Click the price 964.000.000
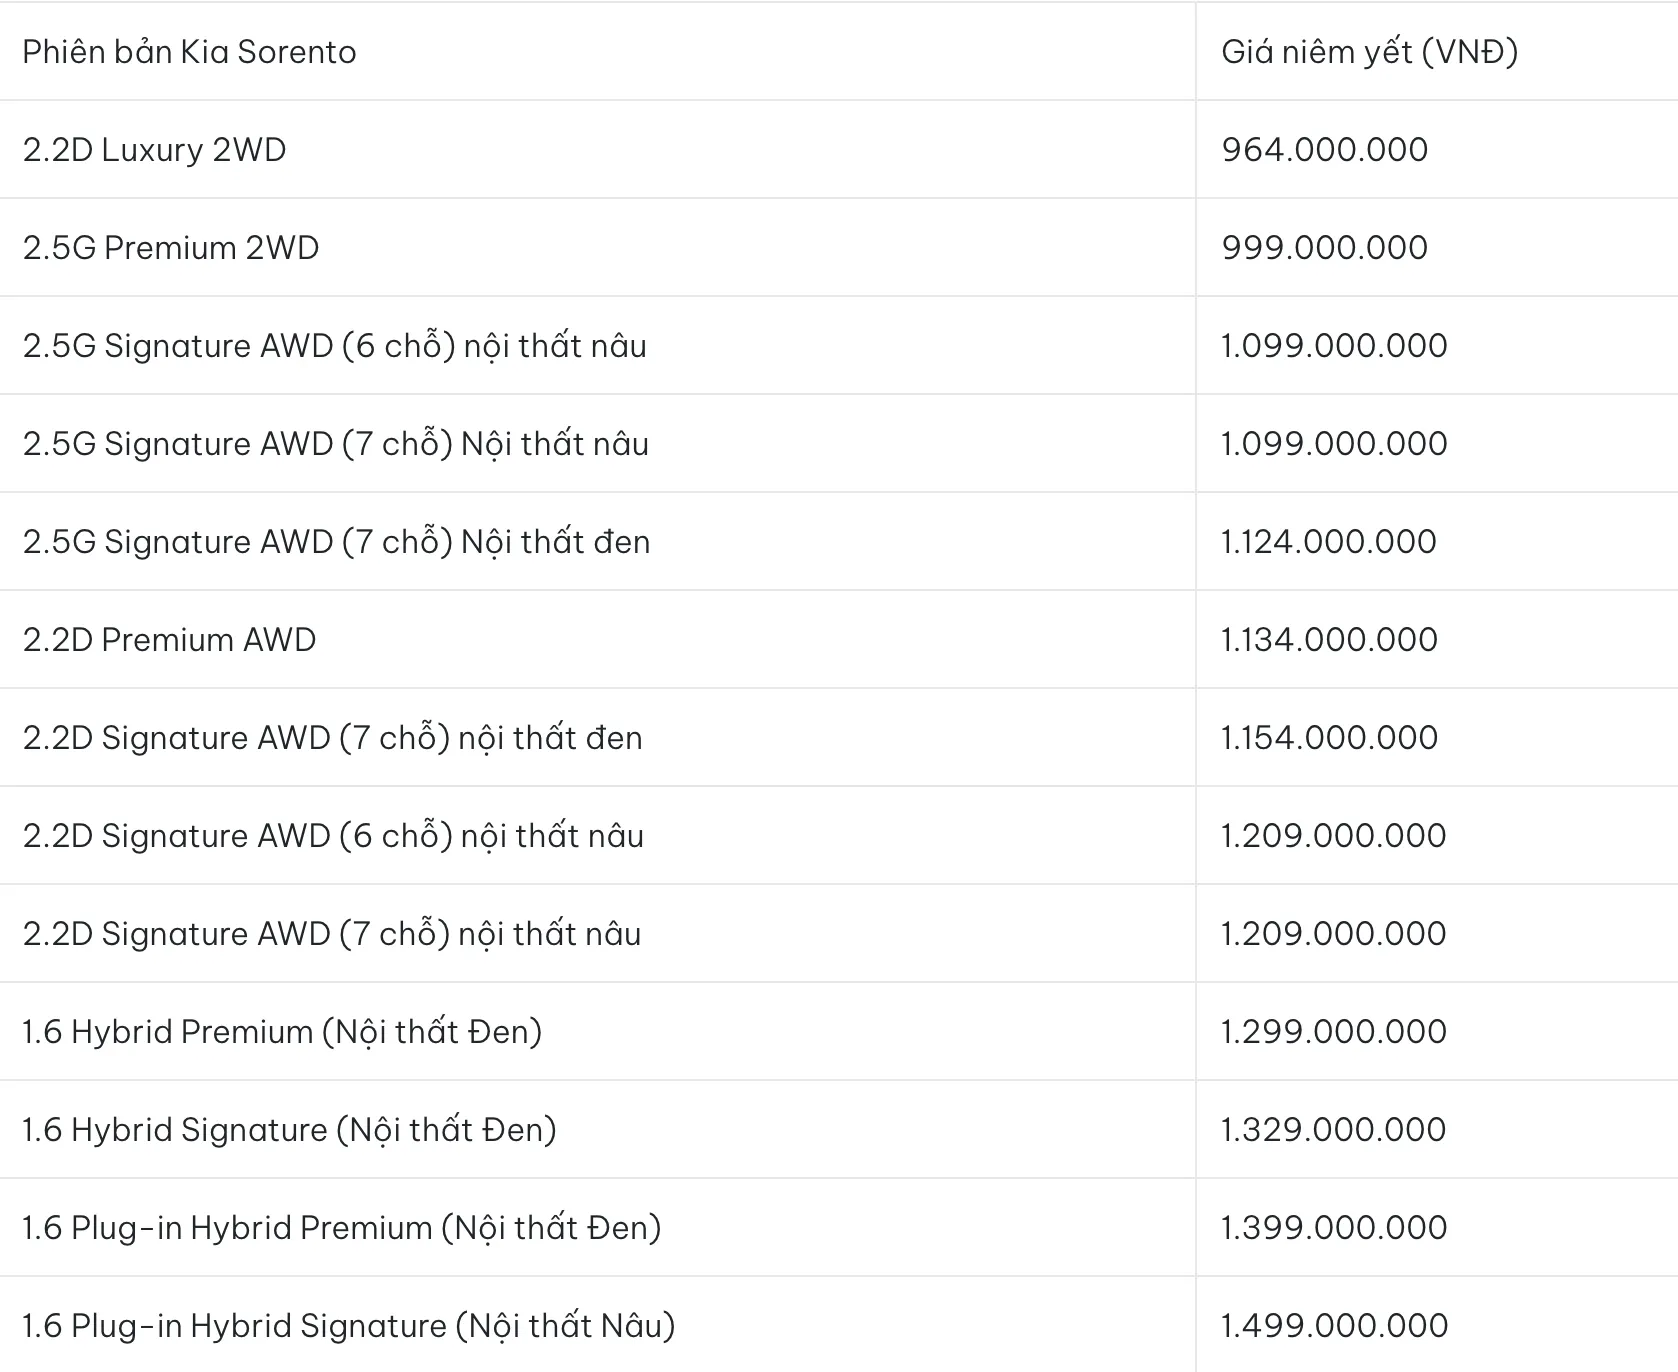This screenshot has width=1678, height=1372. coord(1324,150)
